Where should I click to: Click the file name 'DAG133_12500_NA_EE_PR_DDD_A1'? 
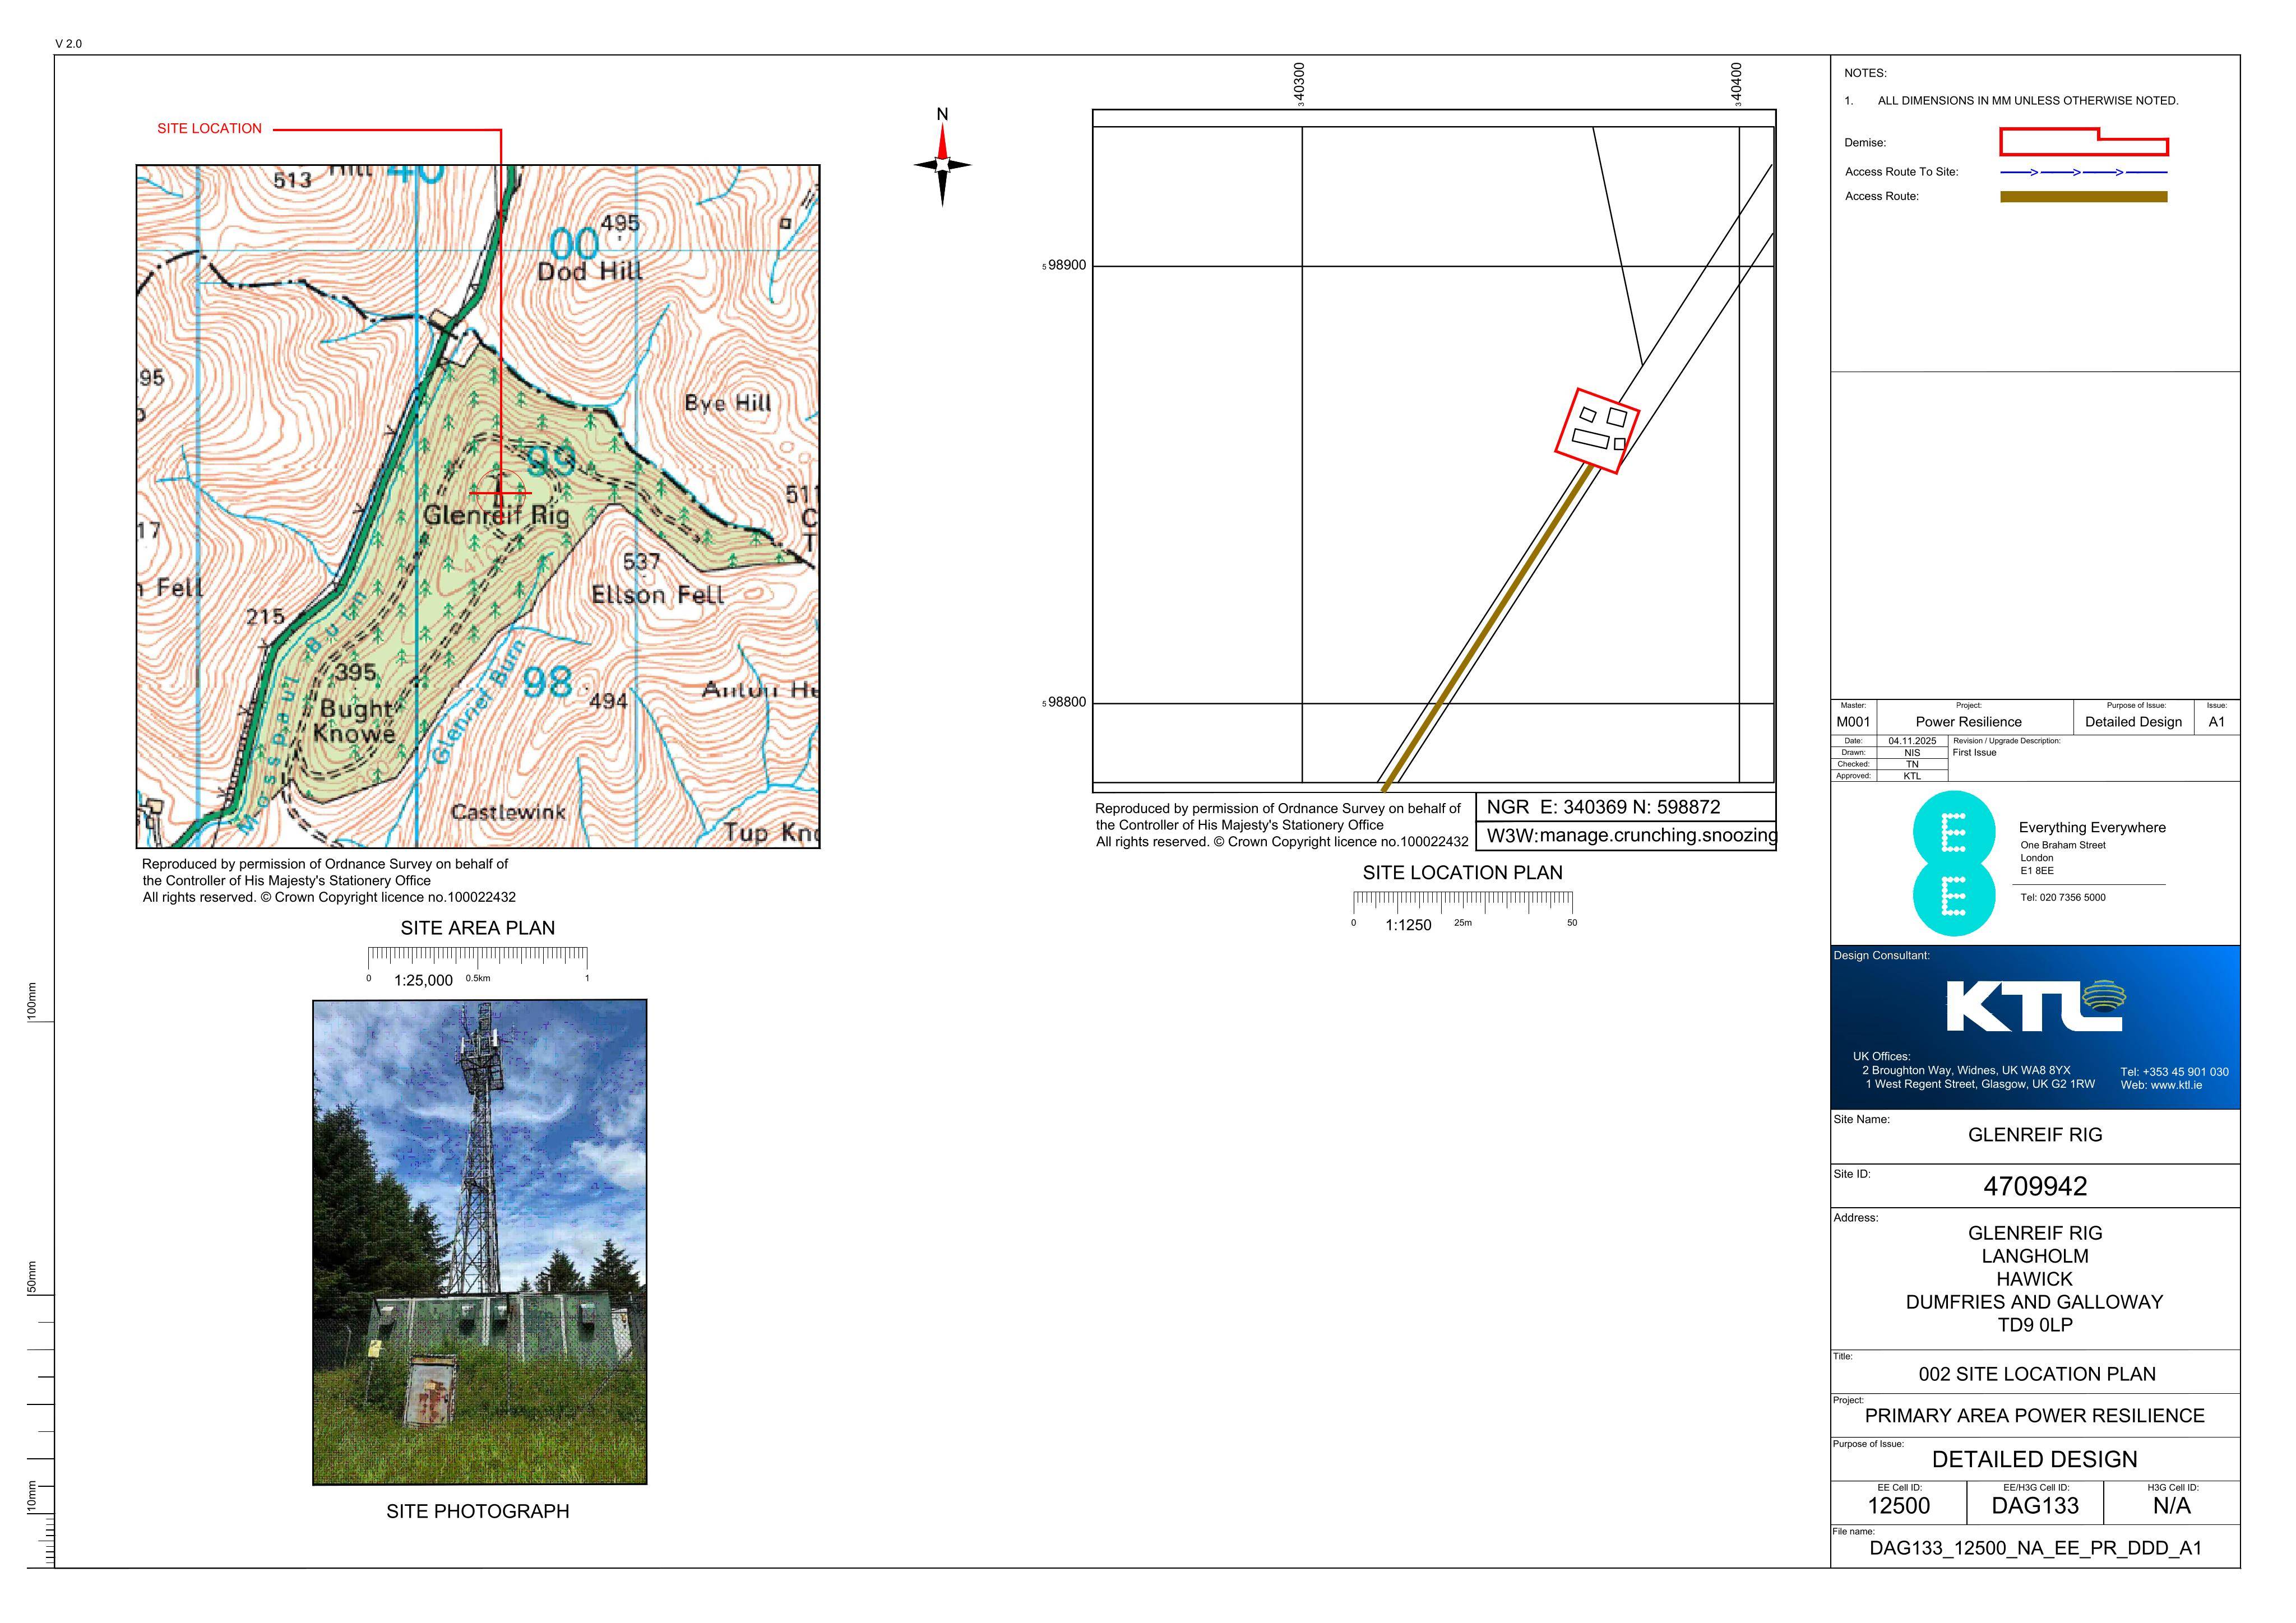[x=2035, y=1549]
